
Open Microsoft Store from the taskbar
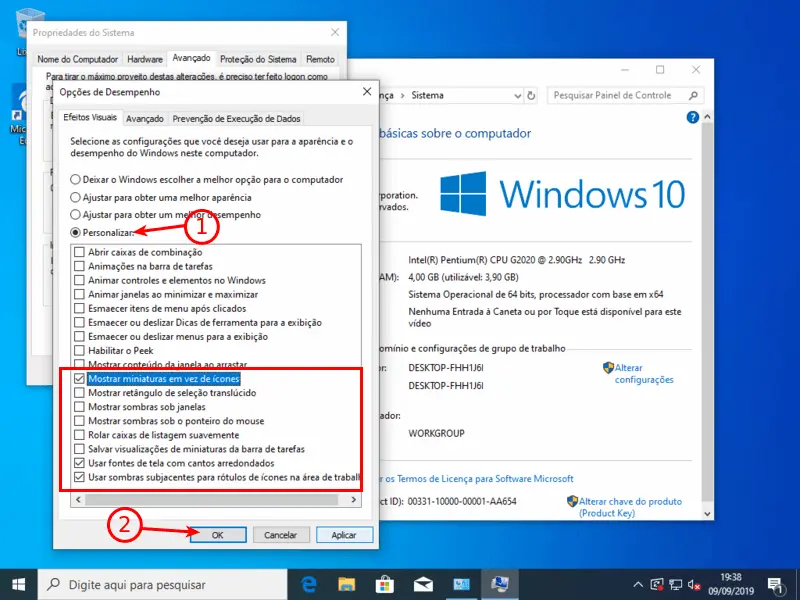click(385, 585)
